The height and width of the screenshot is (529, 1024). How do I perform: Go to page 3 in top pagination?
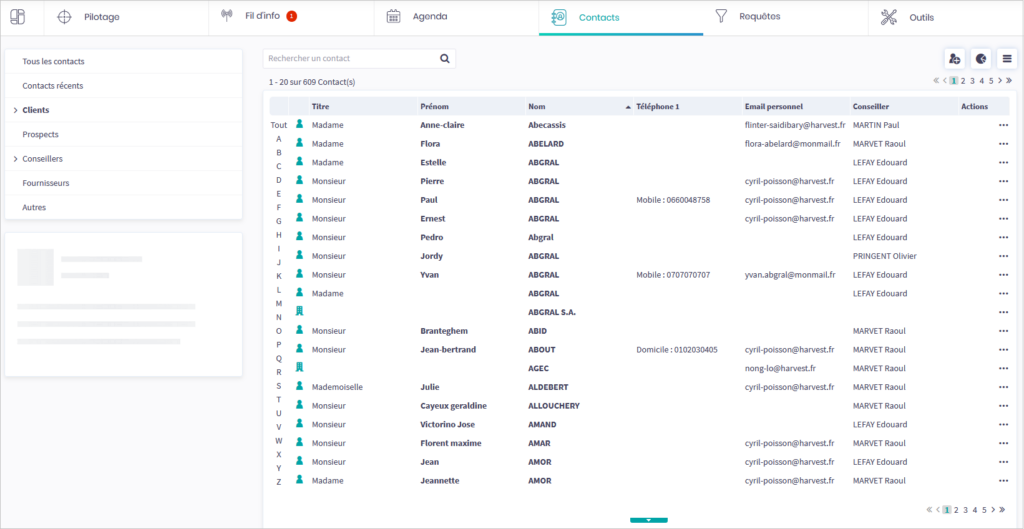[x=972, y=81]
